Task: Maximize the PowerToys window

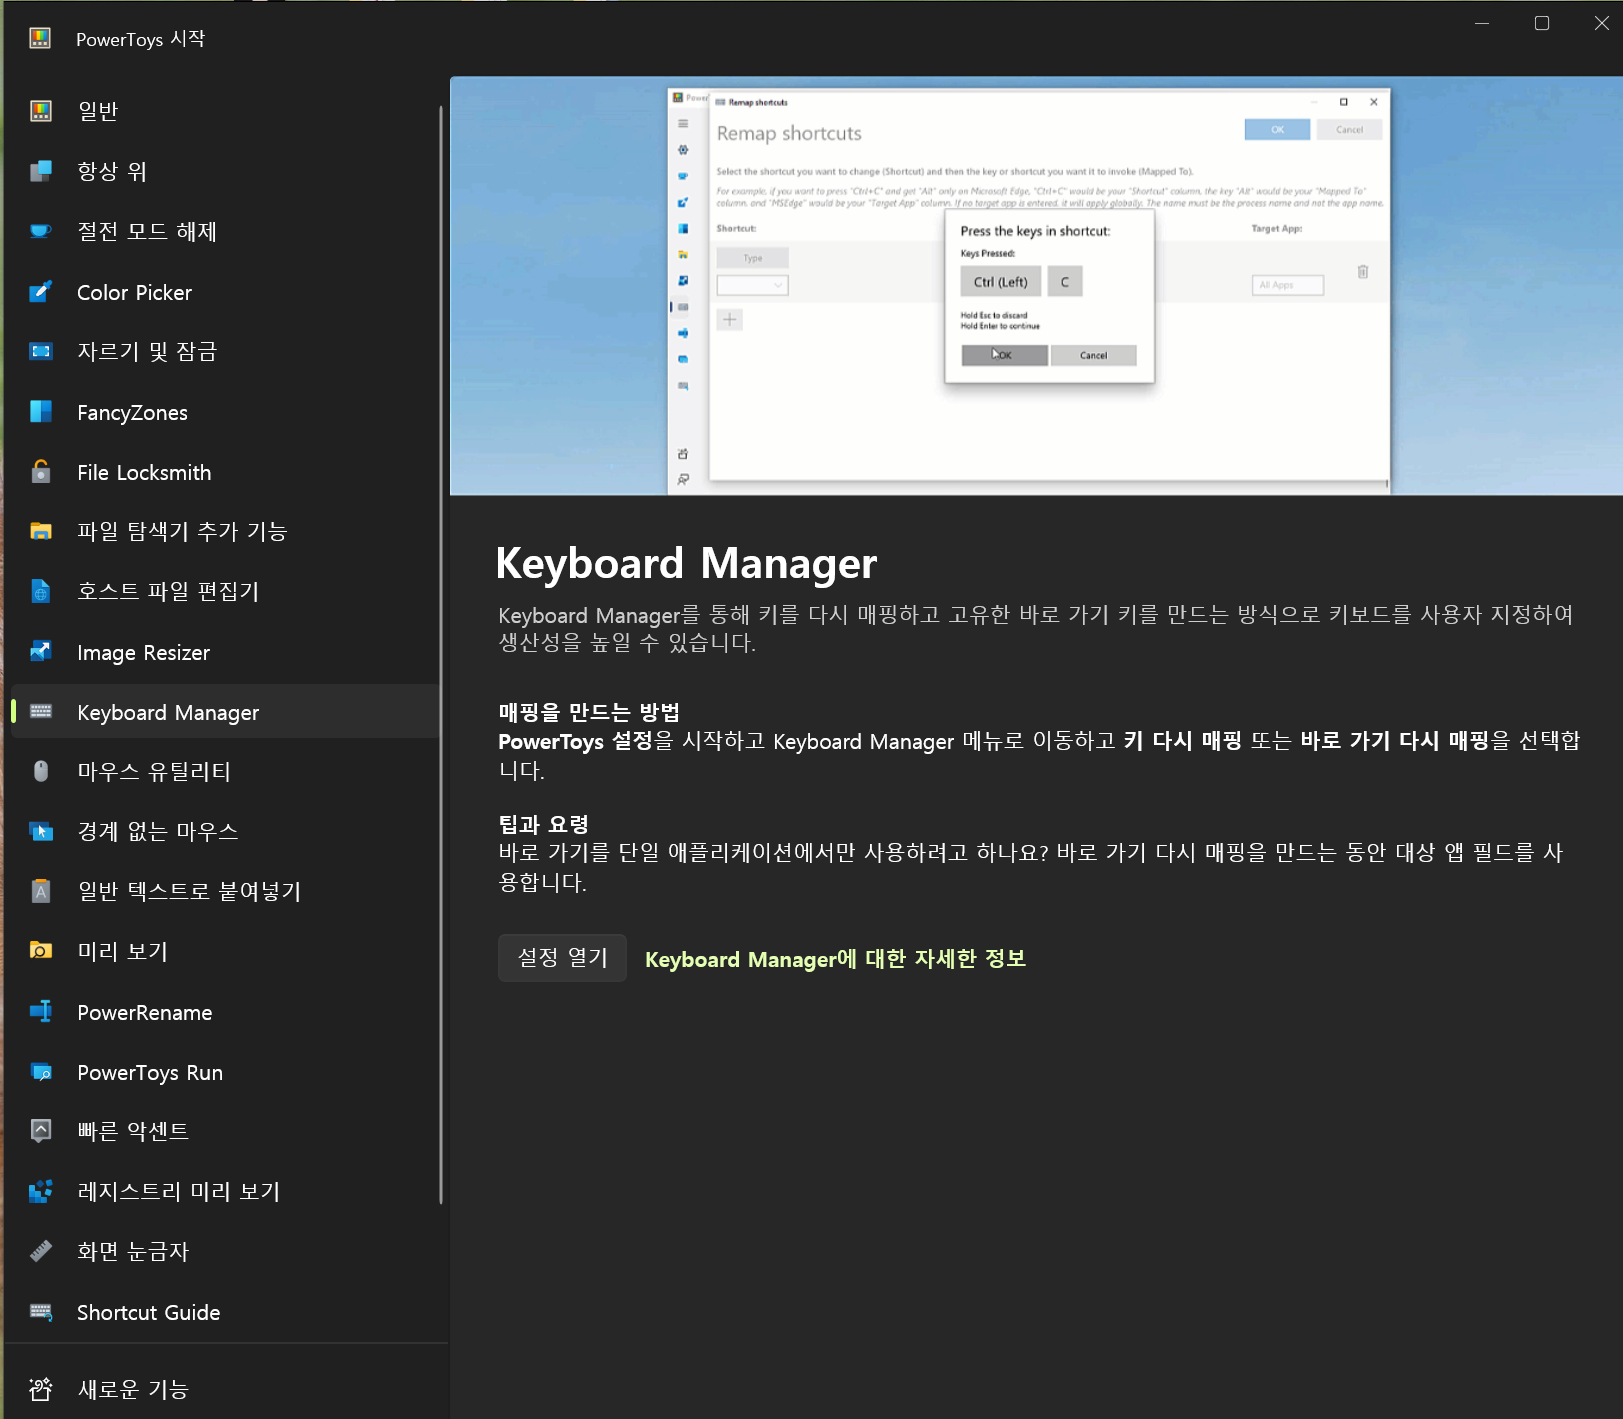Action: pyautogui.click(x=1542, y=23)
